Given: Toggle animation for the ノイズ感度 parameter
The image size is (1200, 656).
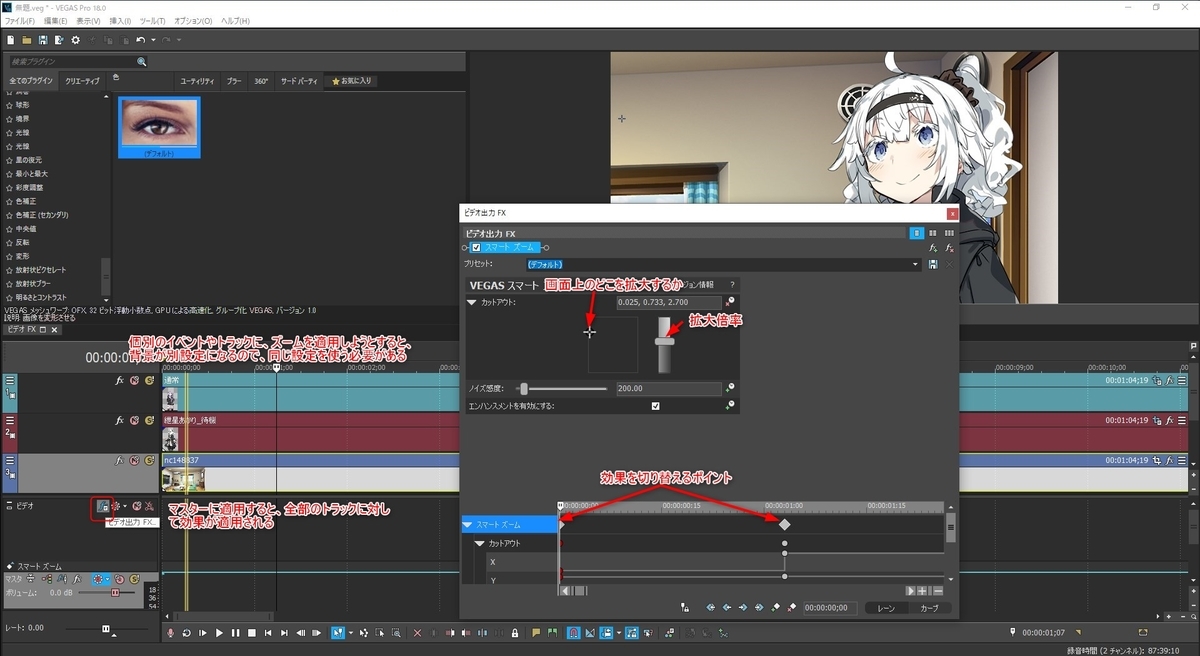Looking at the screenshot, I should point(730,388).
